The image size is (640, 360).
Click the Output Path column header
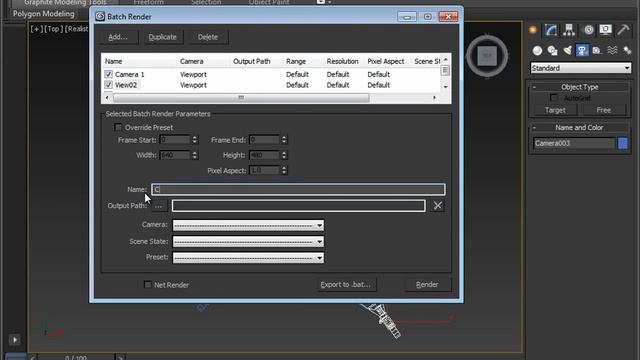pyautogui.click(x=251, y=61)
